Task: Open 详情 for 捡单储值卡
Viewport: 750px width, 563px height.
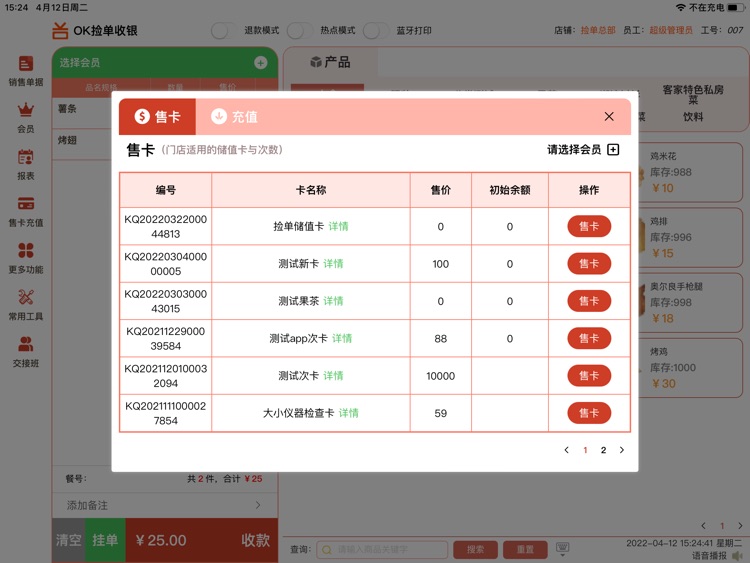Action: coord(339,226)
